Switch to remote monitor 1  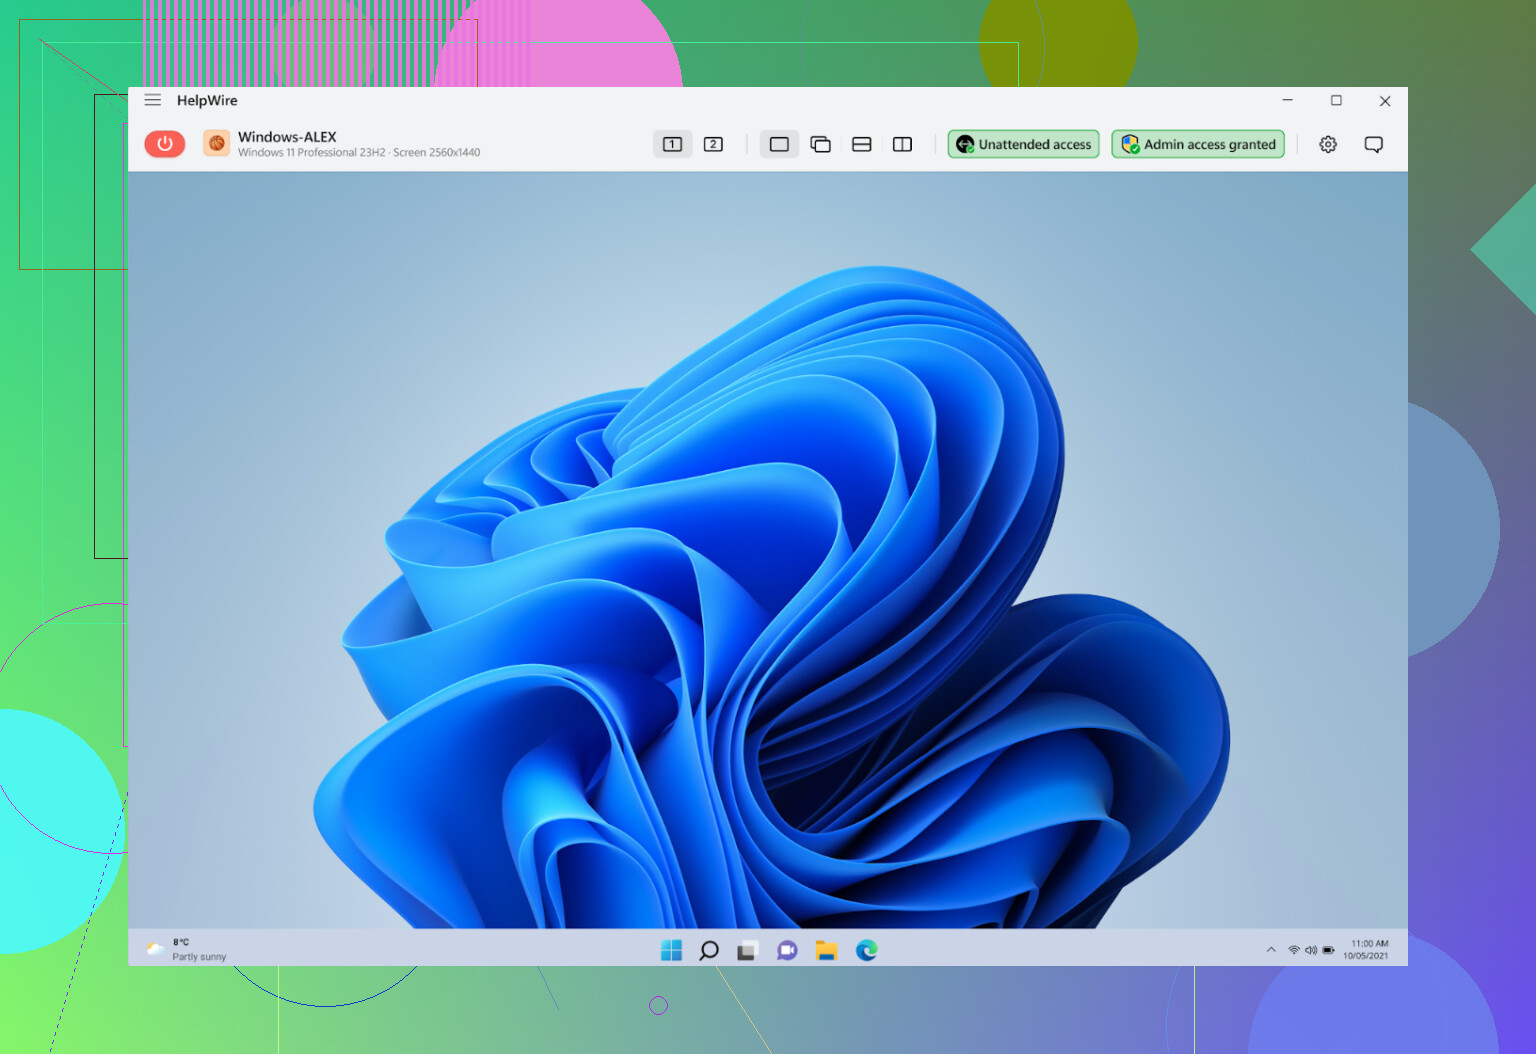pyautogui.click(x=673, y=144)
